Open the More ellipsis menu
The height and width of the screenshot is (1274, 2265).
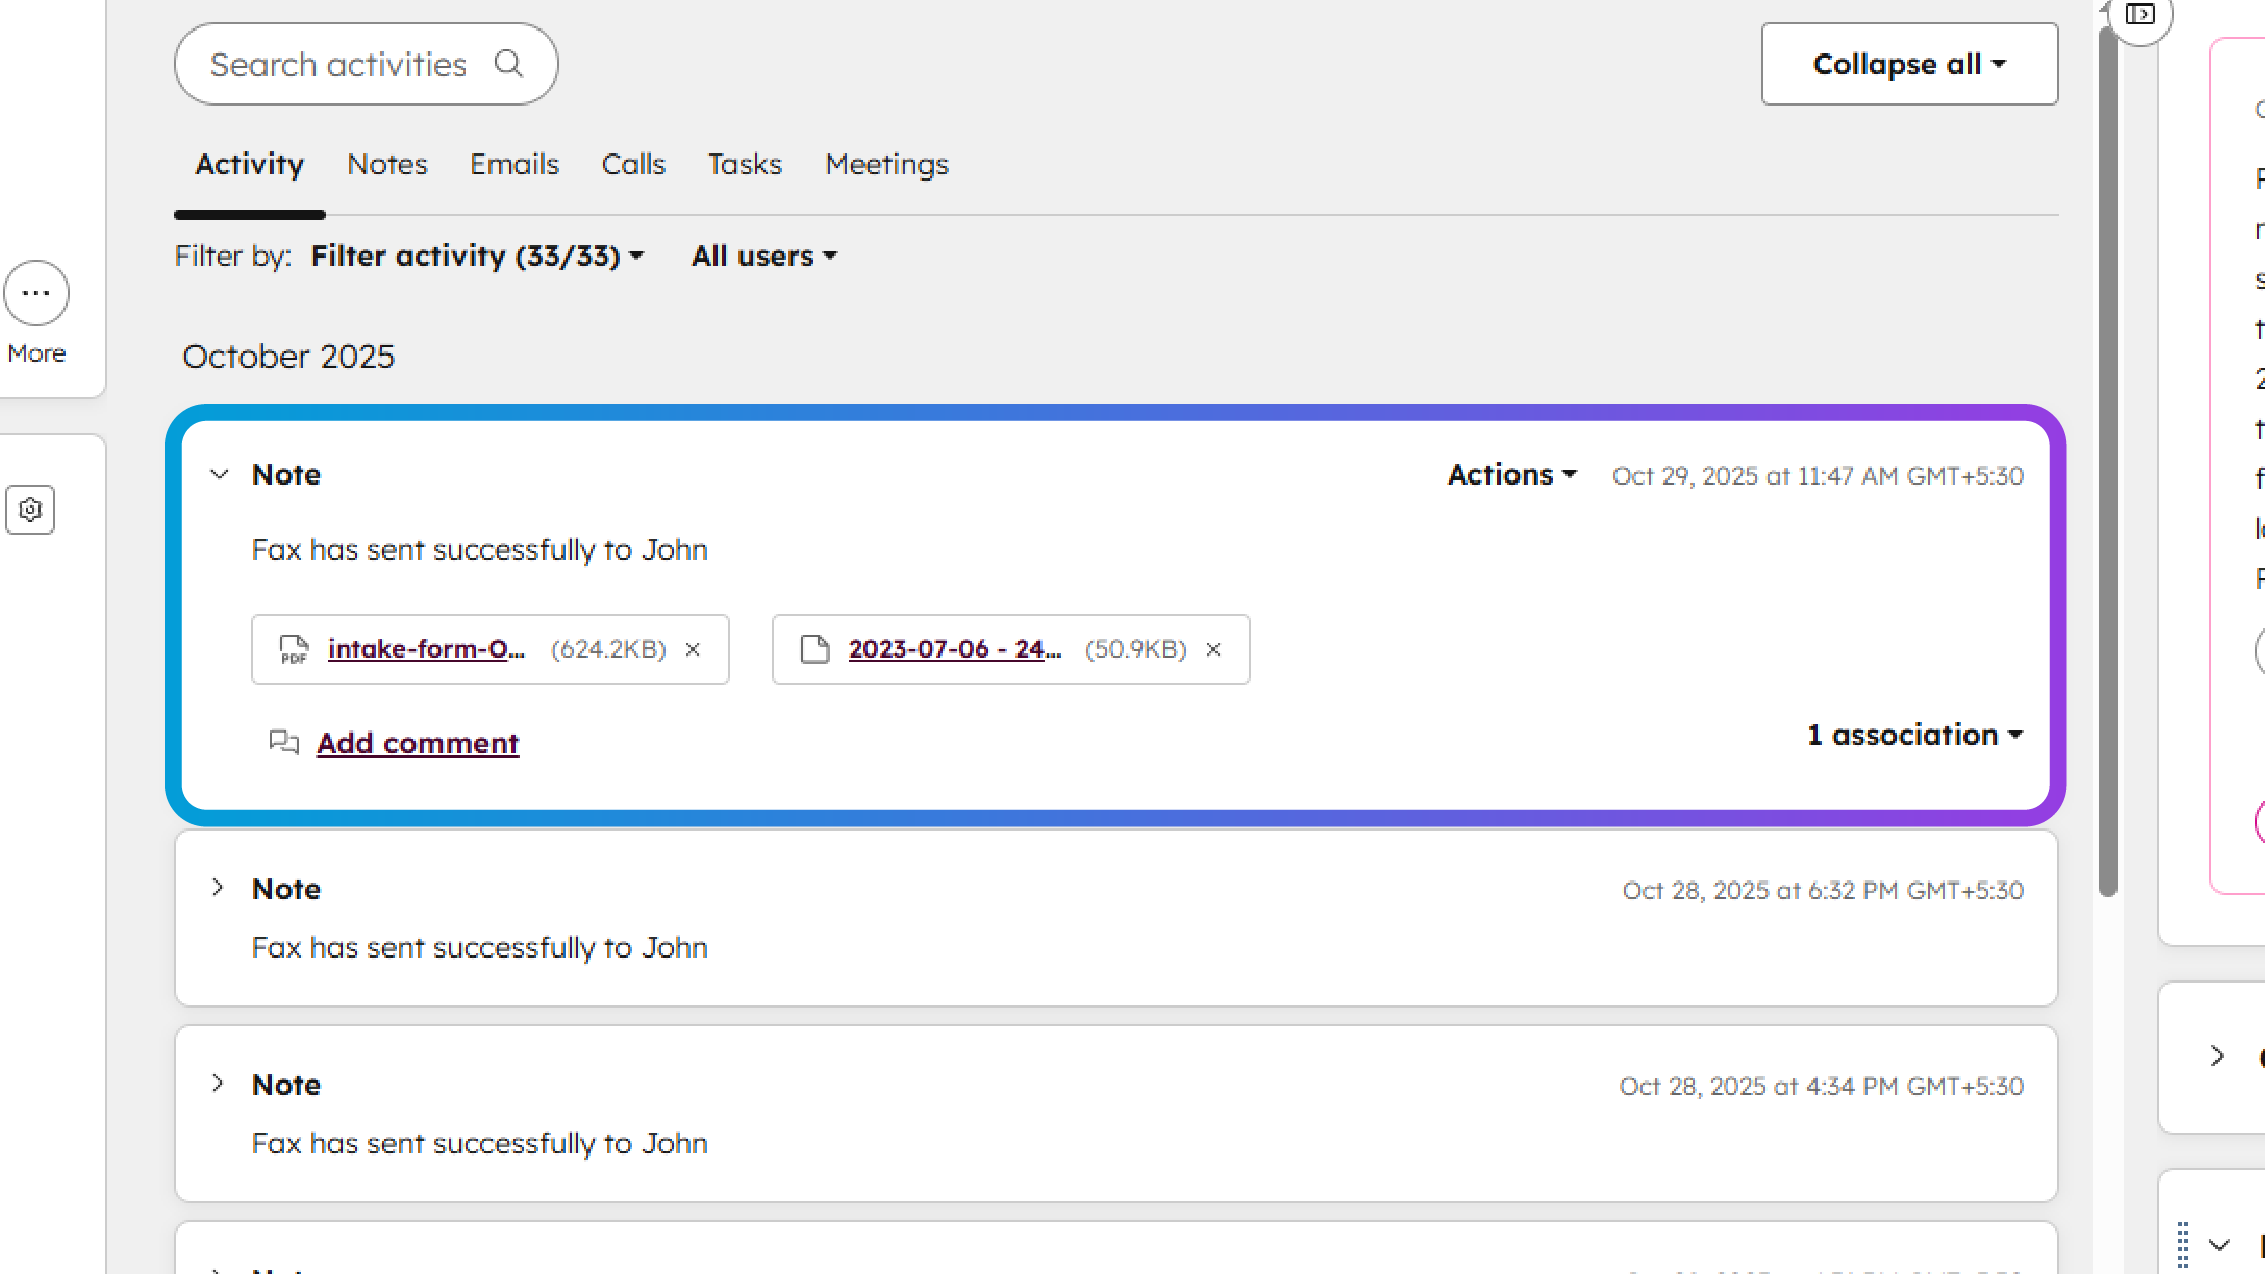pyautogui.click(x=36, y=293)
